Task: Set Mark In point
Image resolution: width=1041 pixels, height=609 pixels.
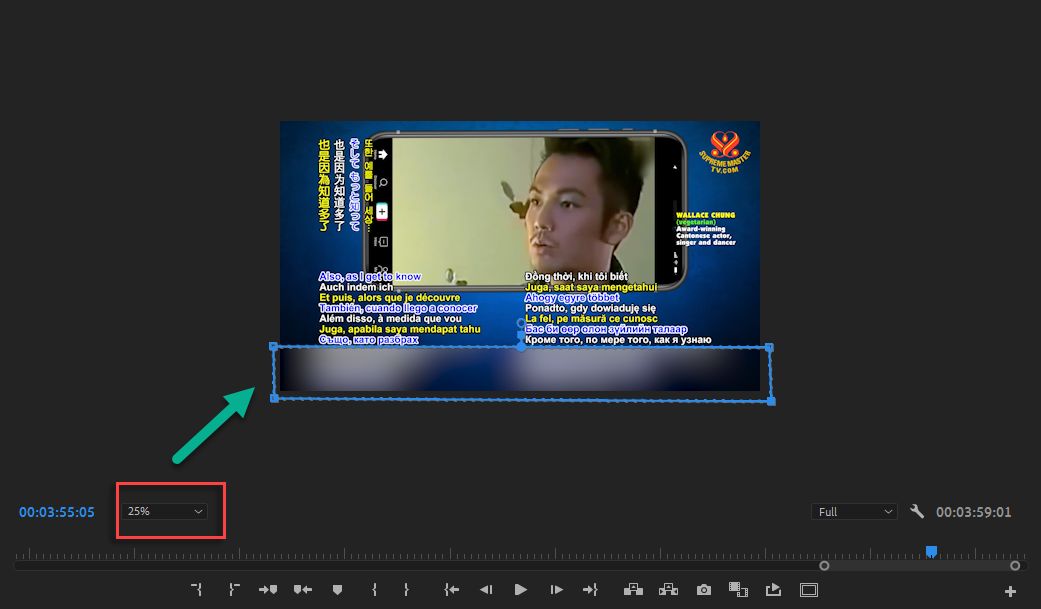Action: (374, 589)
